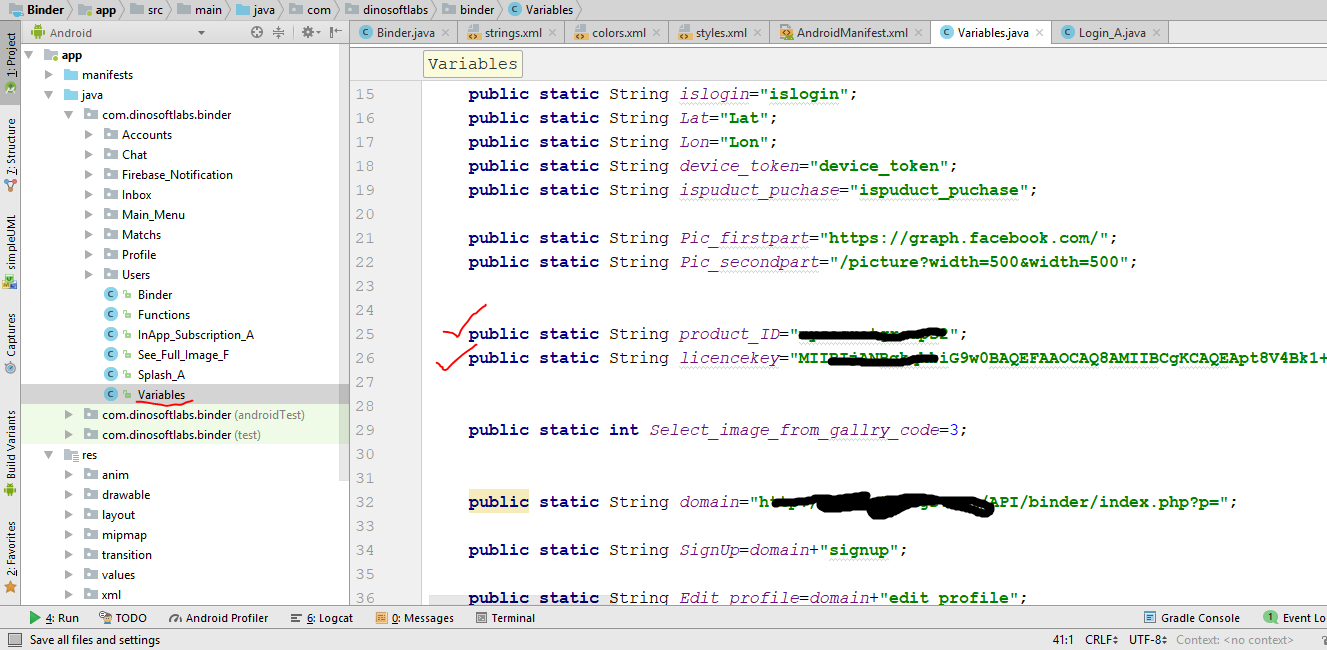This screenshot has height=650, width=1327.
Task: Open the Terminal tool window
Action: [x=505, y=618]
